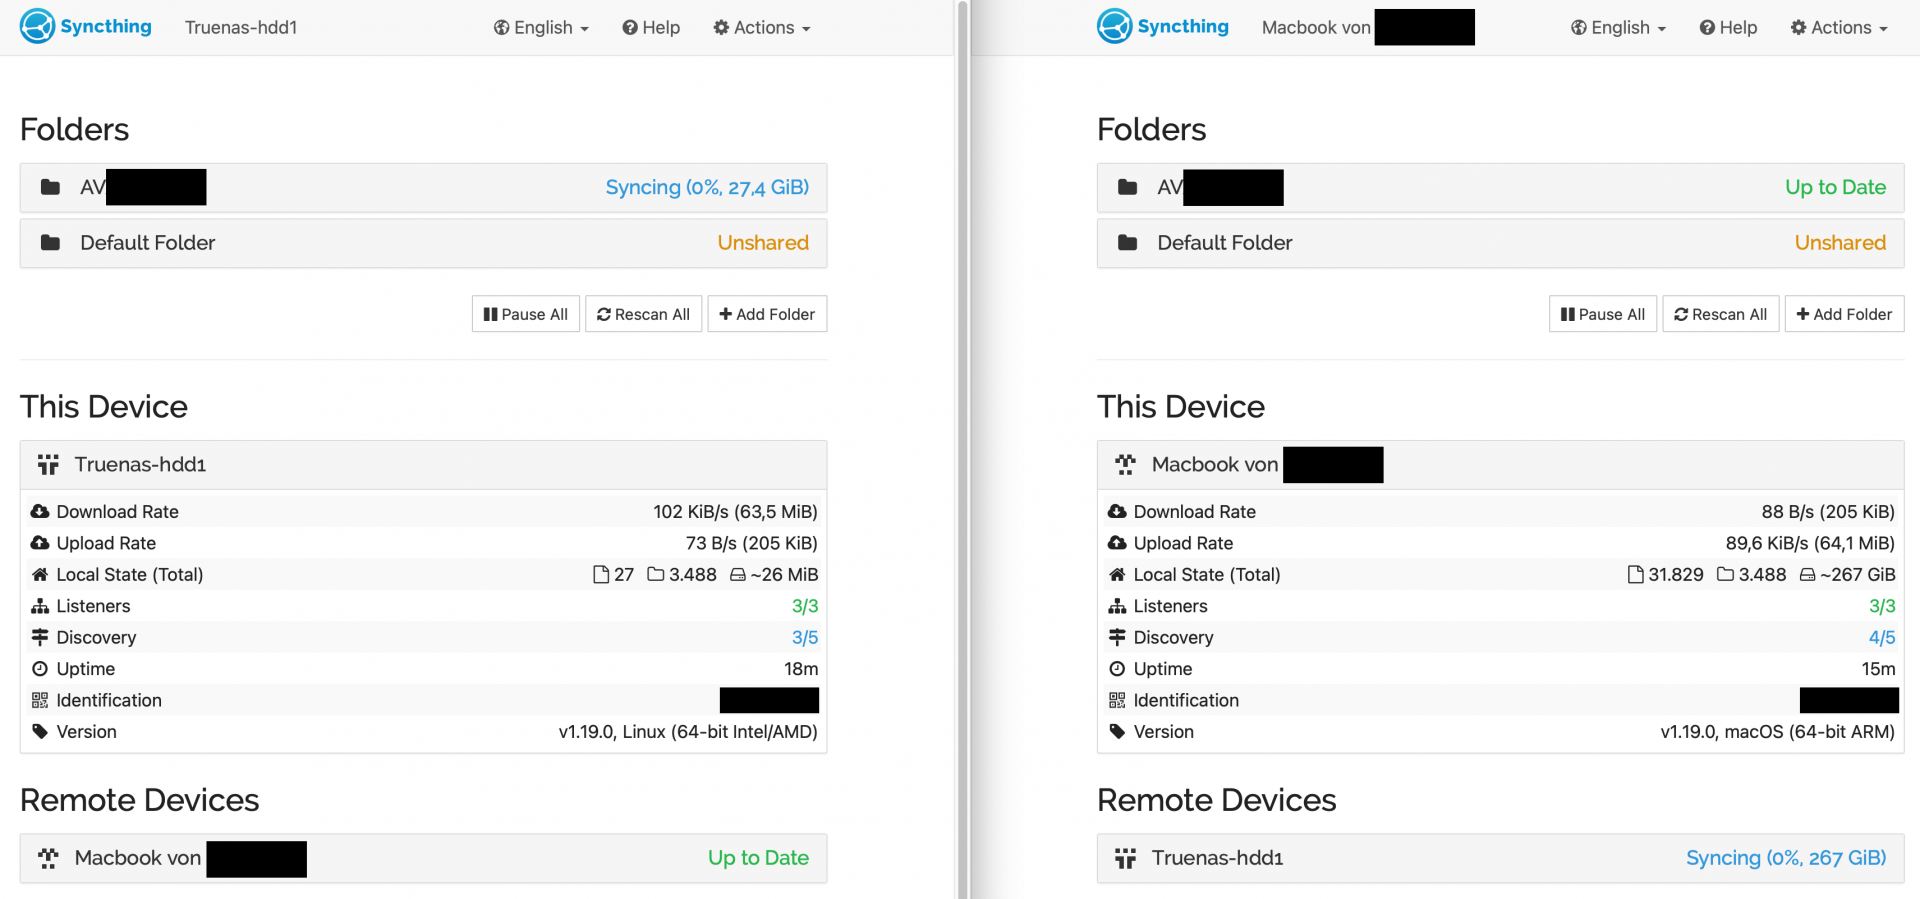Open the English language dropdown in the right window

1618,28
